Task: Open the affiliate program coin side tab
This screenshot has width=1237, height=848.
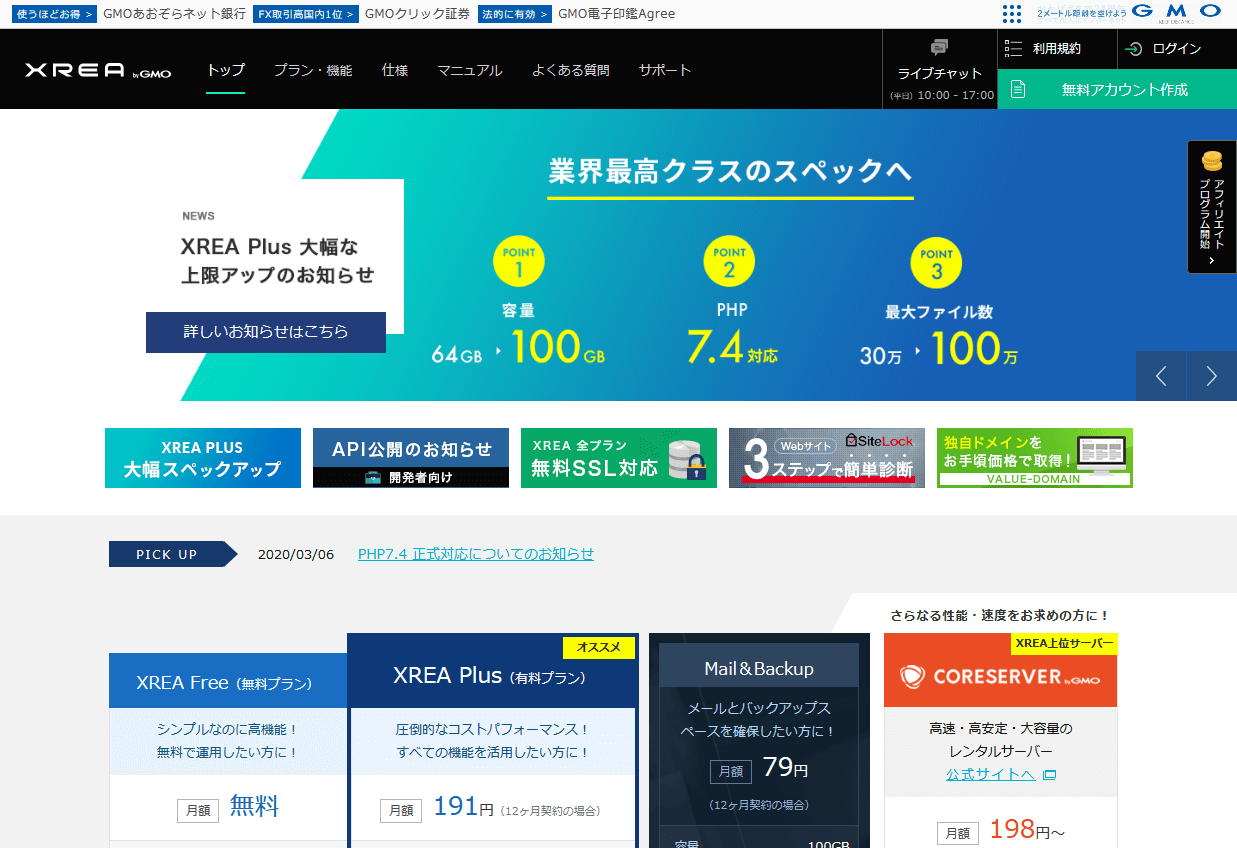Action: pos(1212,207)
